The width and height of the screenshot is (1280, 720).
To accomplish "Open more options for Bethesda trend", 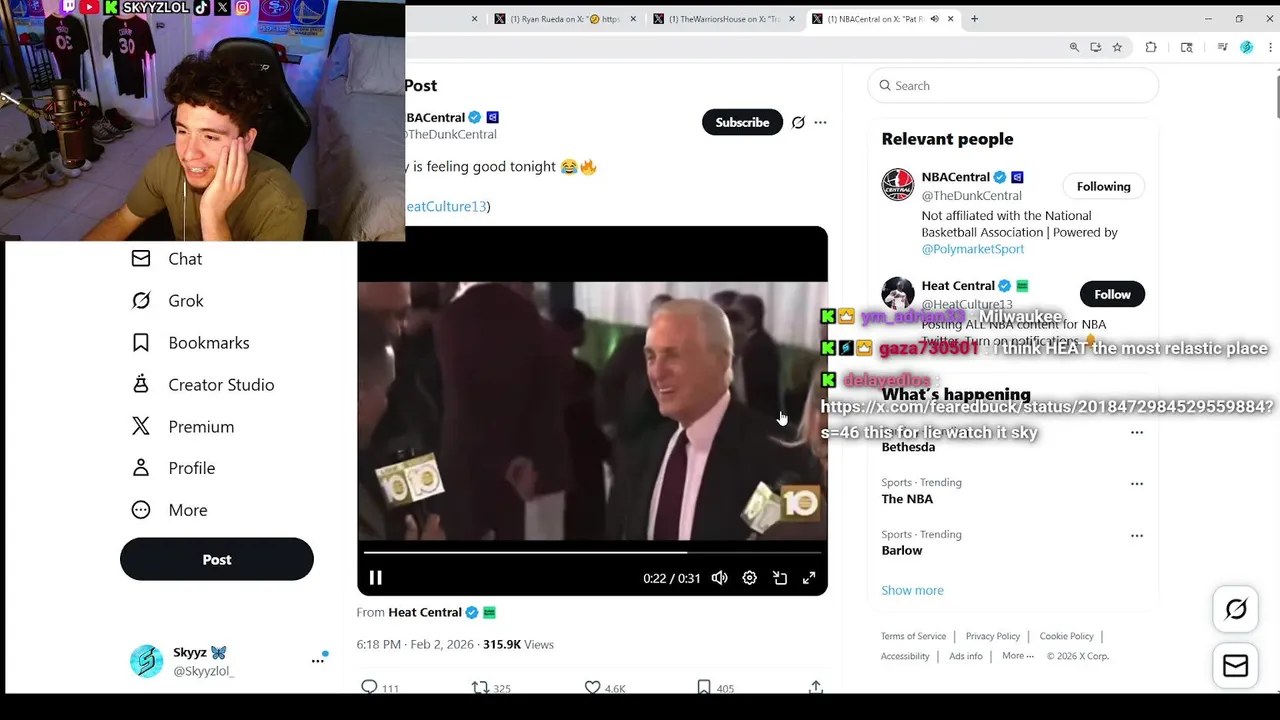I will [1136, 432].
